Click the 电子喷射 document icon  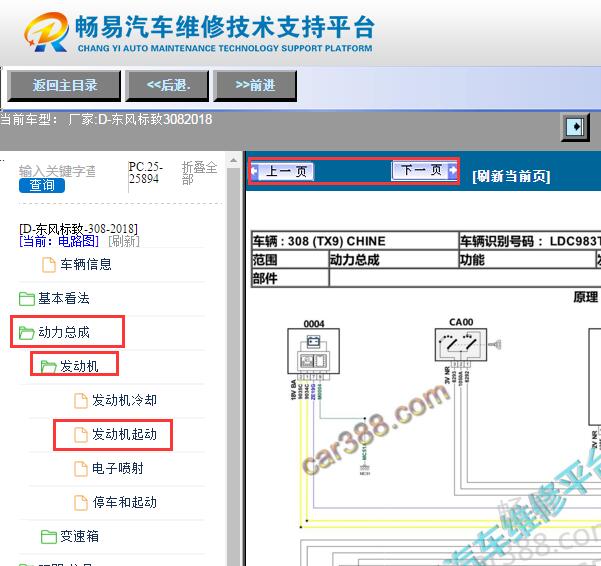tap(80, 469)
